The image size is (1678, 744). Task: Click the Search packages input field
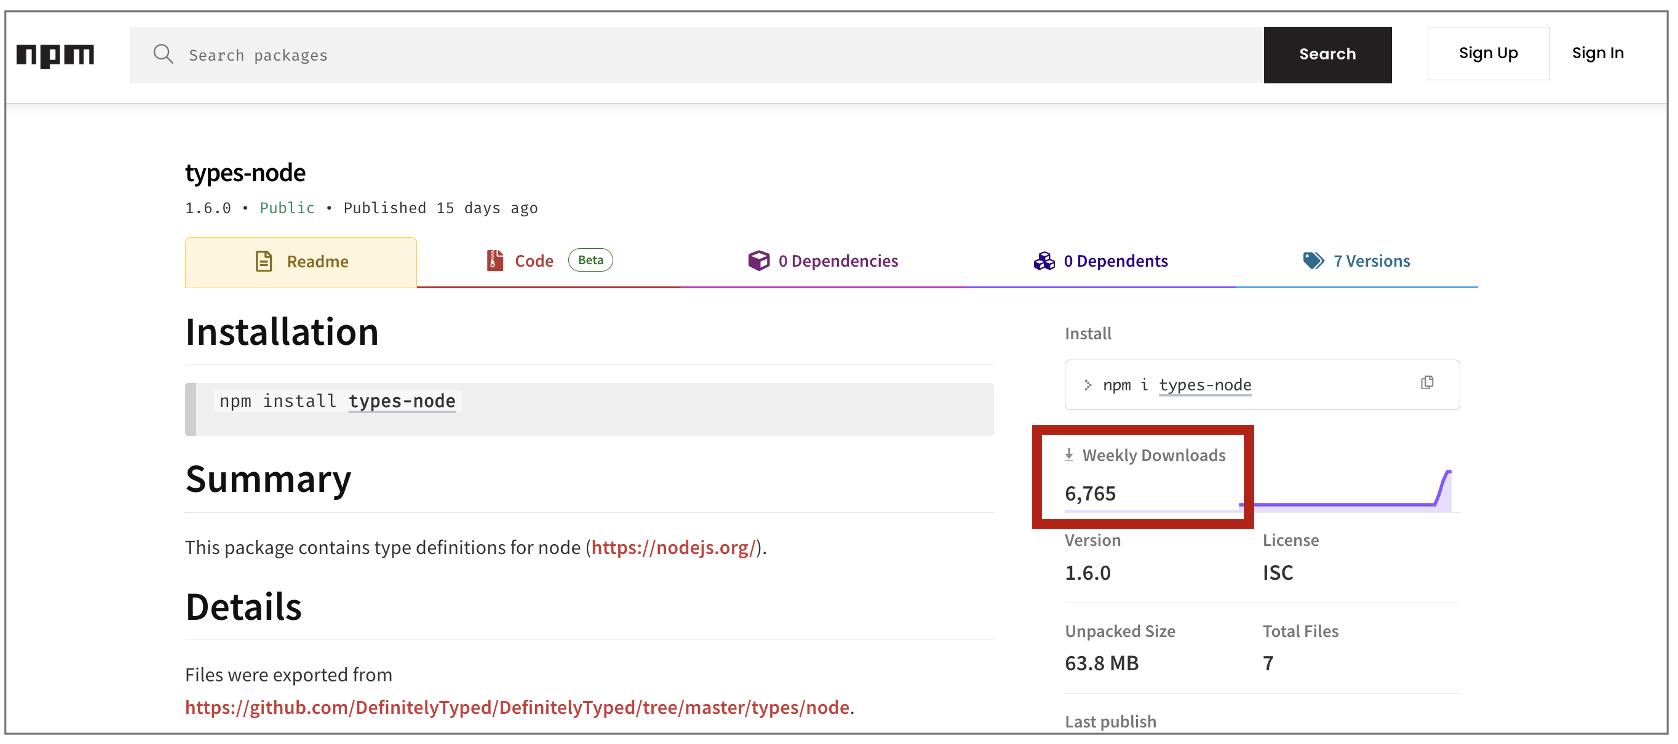[x=697, y=55]
